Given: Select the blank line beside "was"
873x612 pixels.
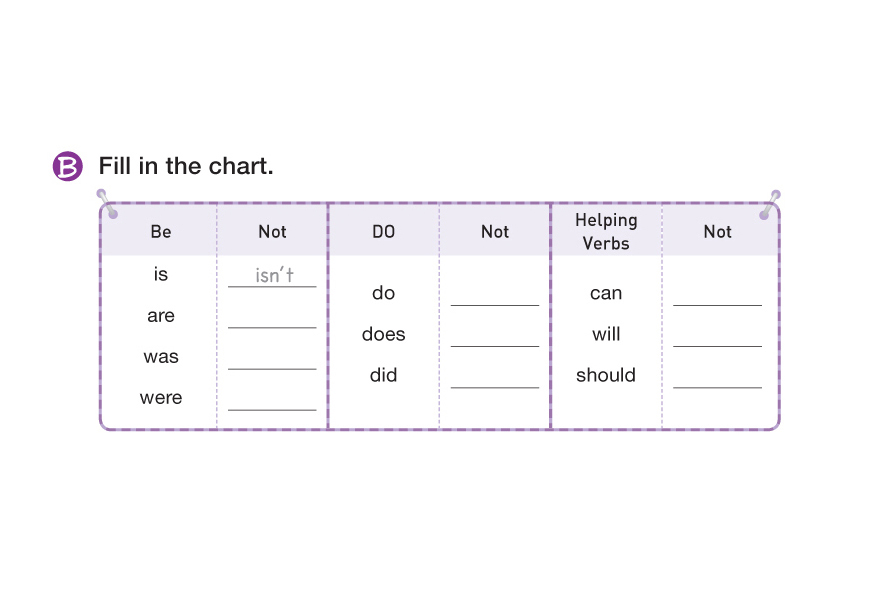Looking at the screenshot, I should pyautogui.click(x=272, y=360).
